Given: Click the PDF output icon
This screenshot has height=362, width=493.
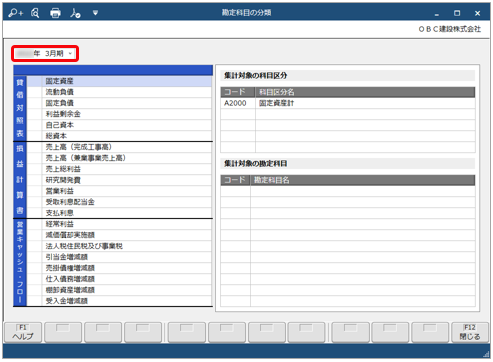Looking at the screenshot, I should point(75,13).
